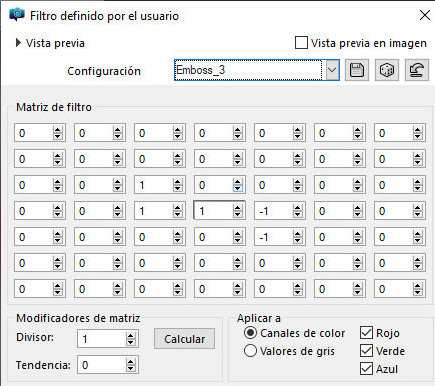Uncheck the Verde channel checkbox
Screen dimensions: 435x386
[x=366, y=351]
